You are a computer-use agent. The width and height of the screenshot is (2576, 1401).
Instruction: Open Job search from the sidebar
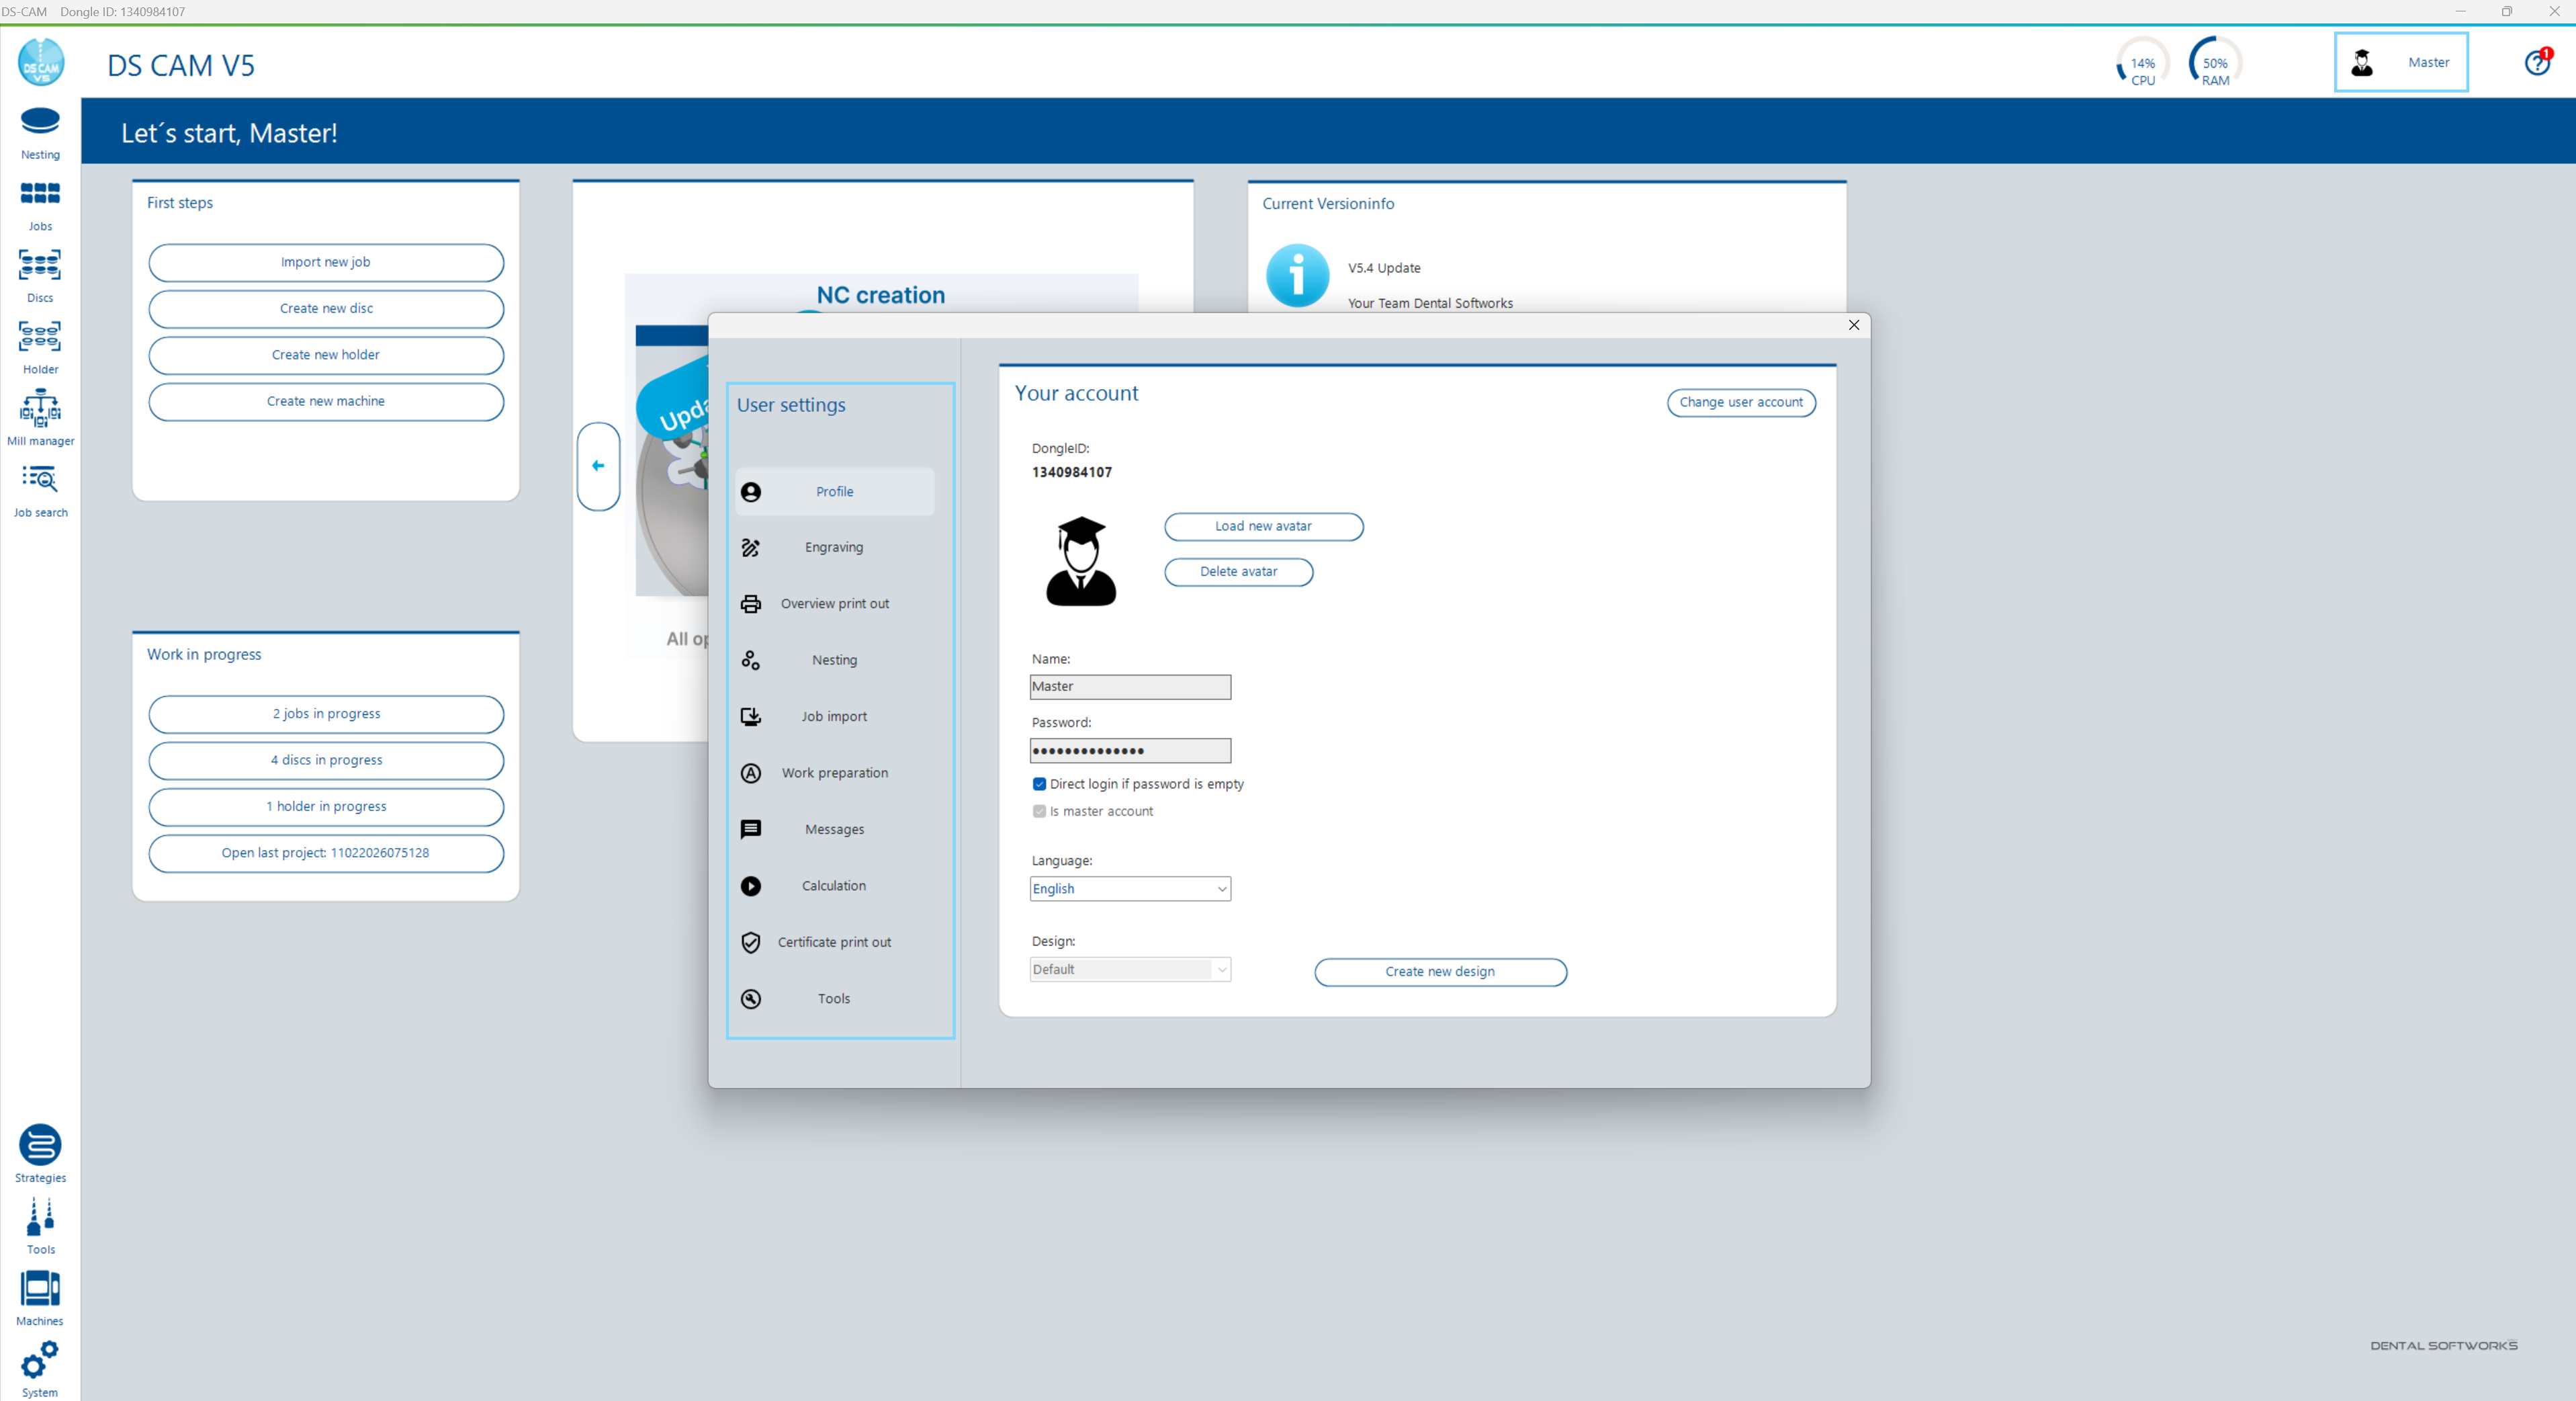(40, 487)
